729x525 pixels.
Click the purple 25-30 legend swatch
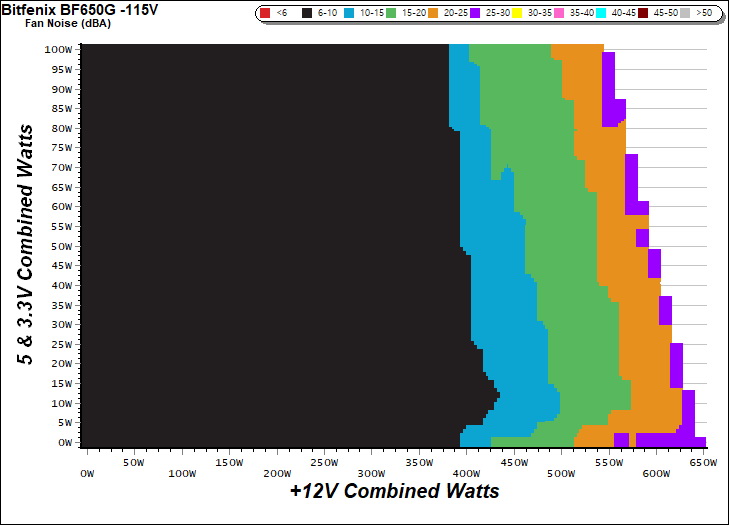tap(474, 14)
